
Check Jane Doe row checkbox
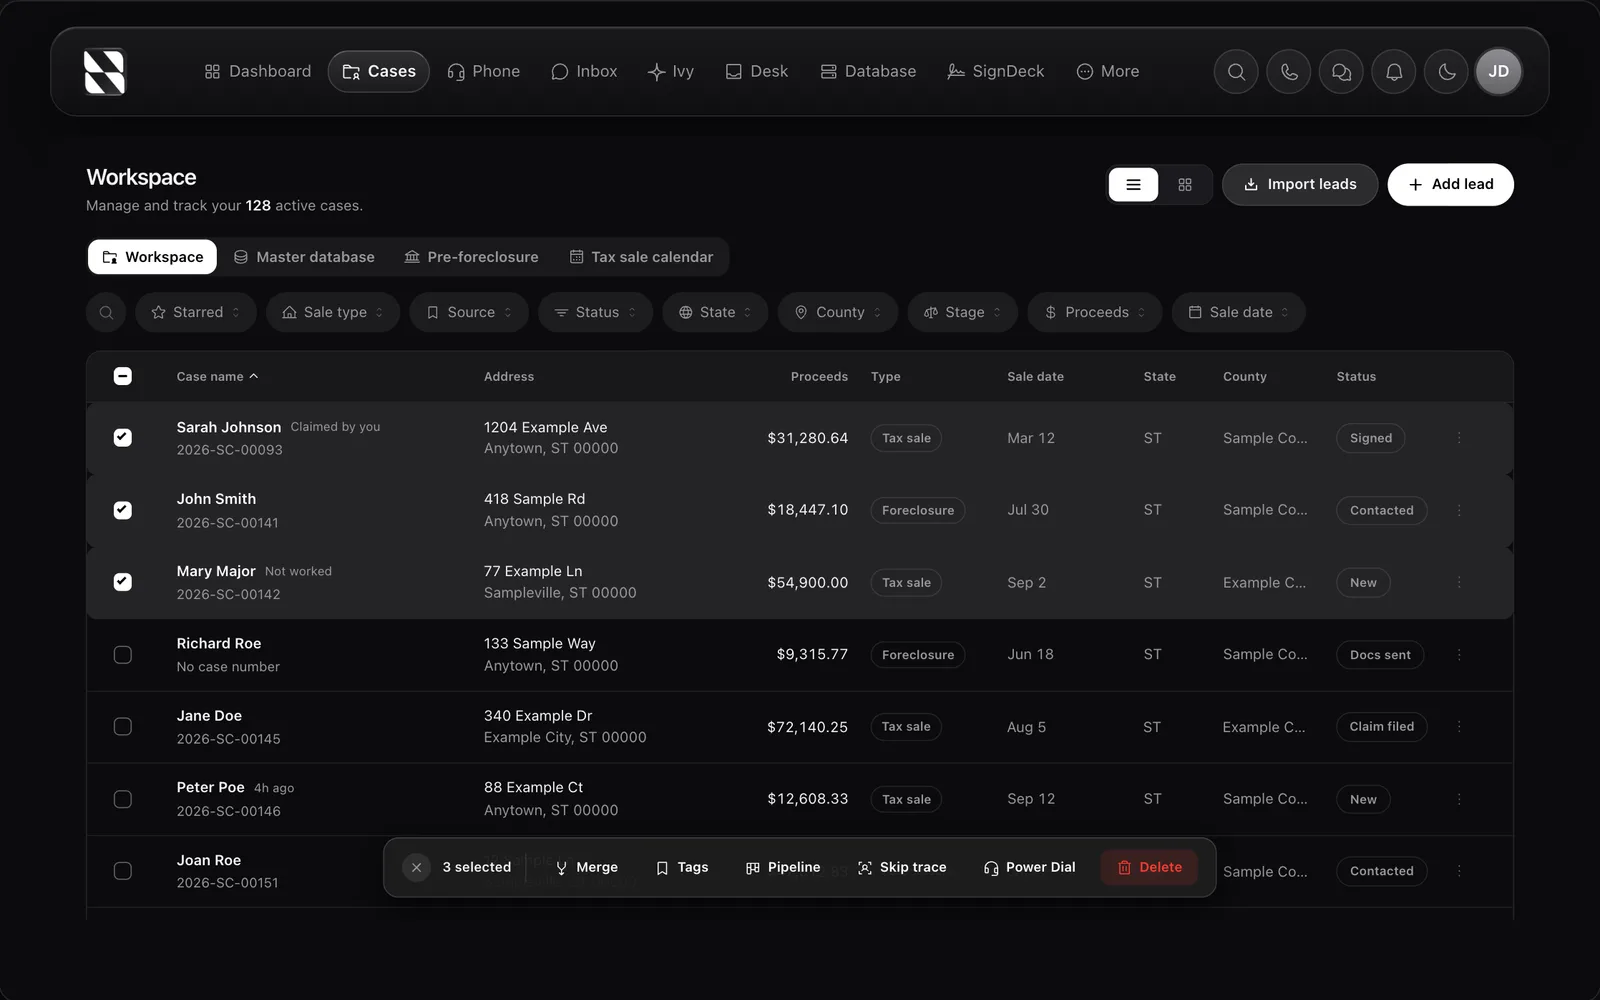(122, 727)
